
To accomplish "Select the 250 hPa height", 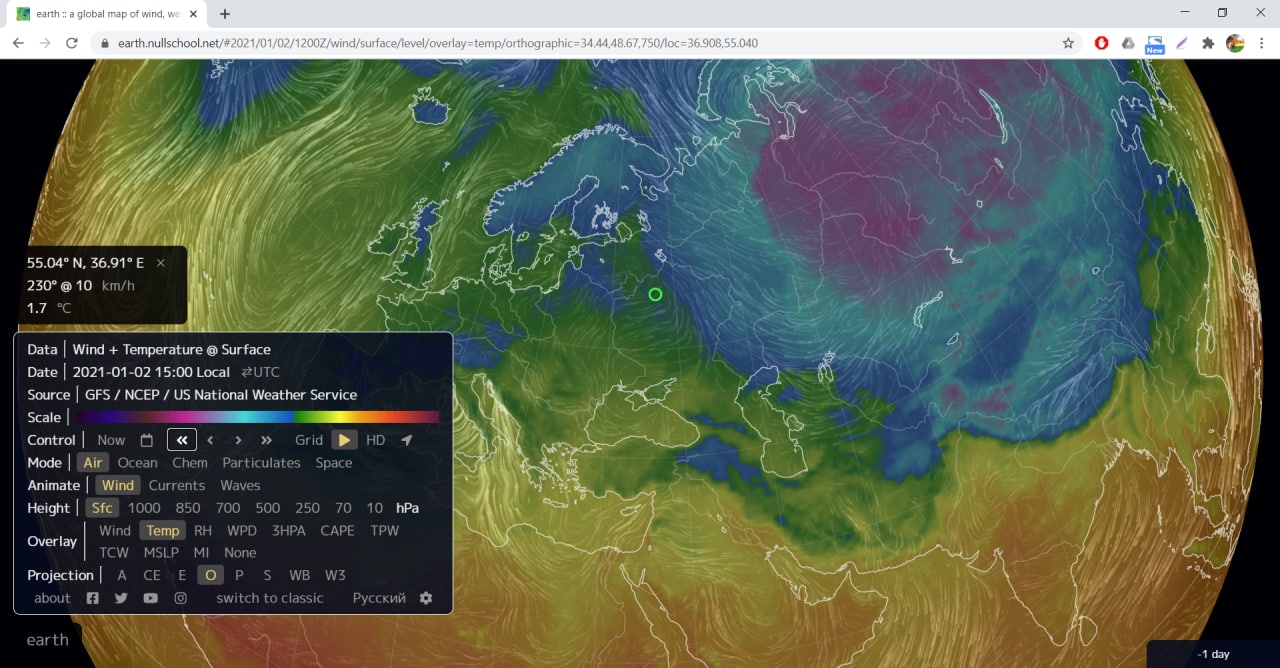I will [308, 508].
